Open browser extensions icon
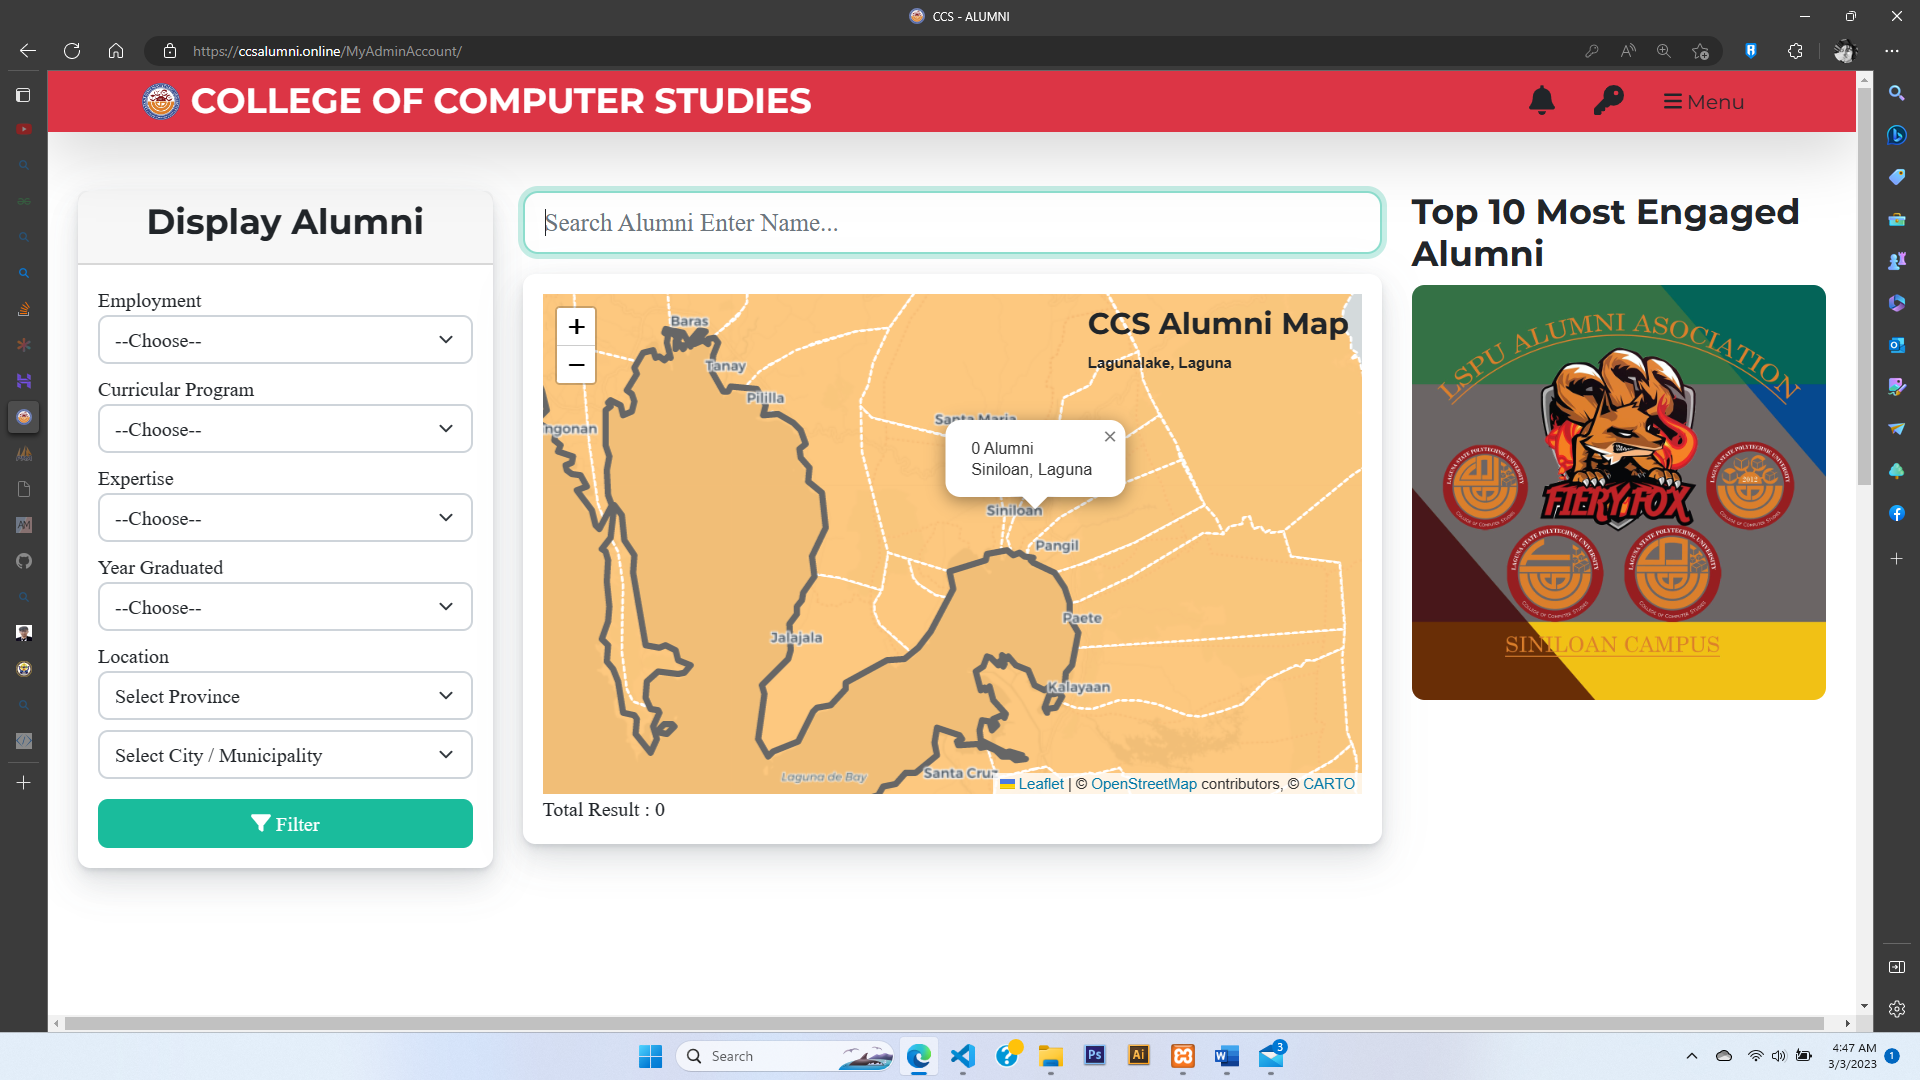 point(1795,51)
